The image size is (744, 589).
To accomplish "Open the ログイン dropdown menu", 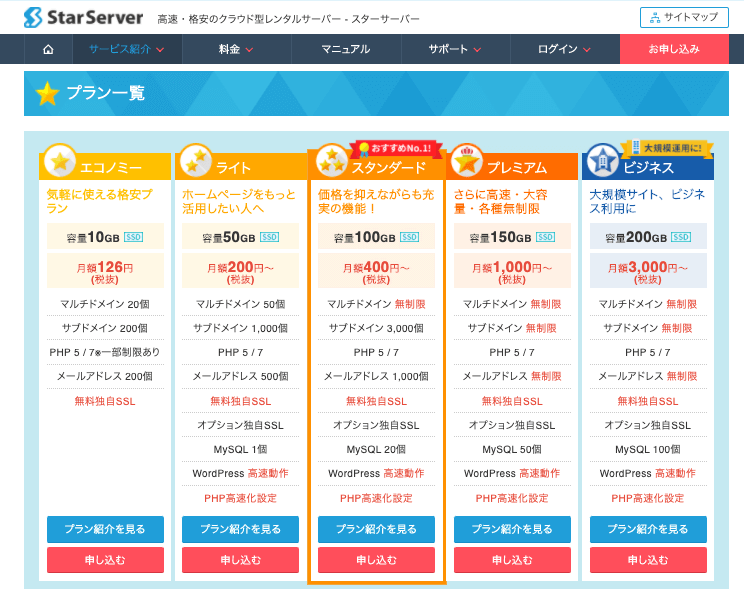I will tap(565, 49).
